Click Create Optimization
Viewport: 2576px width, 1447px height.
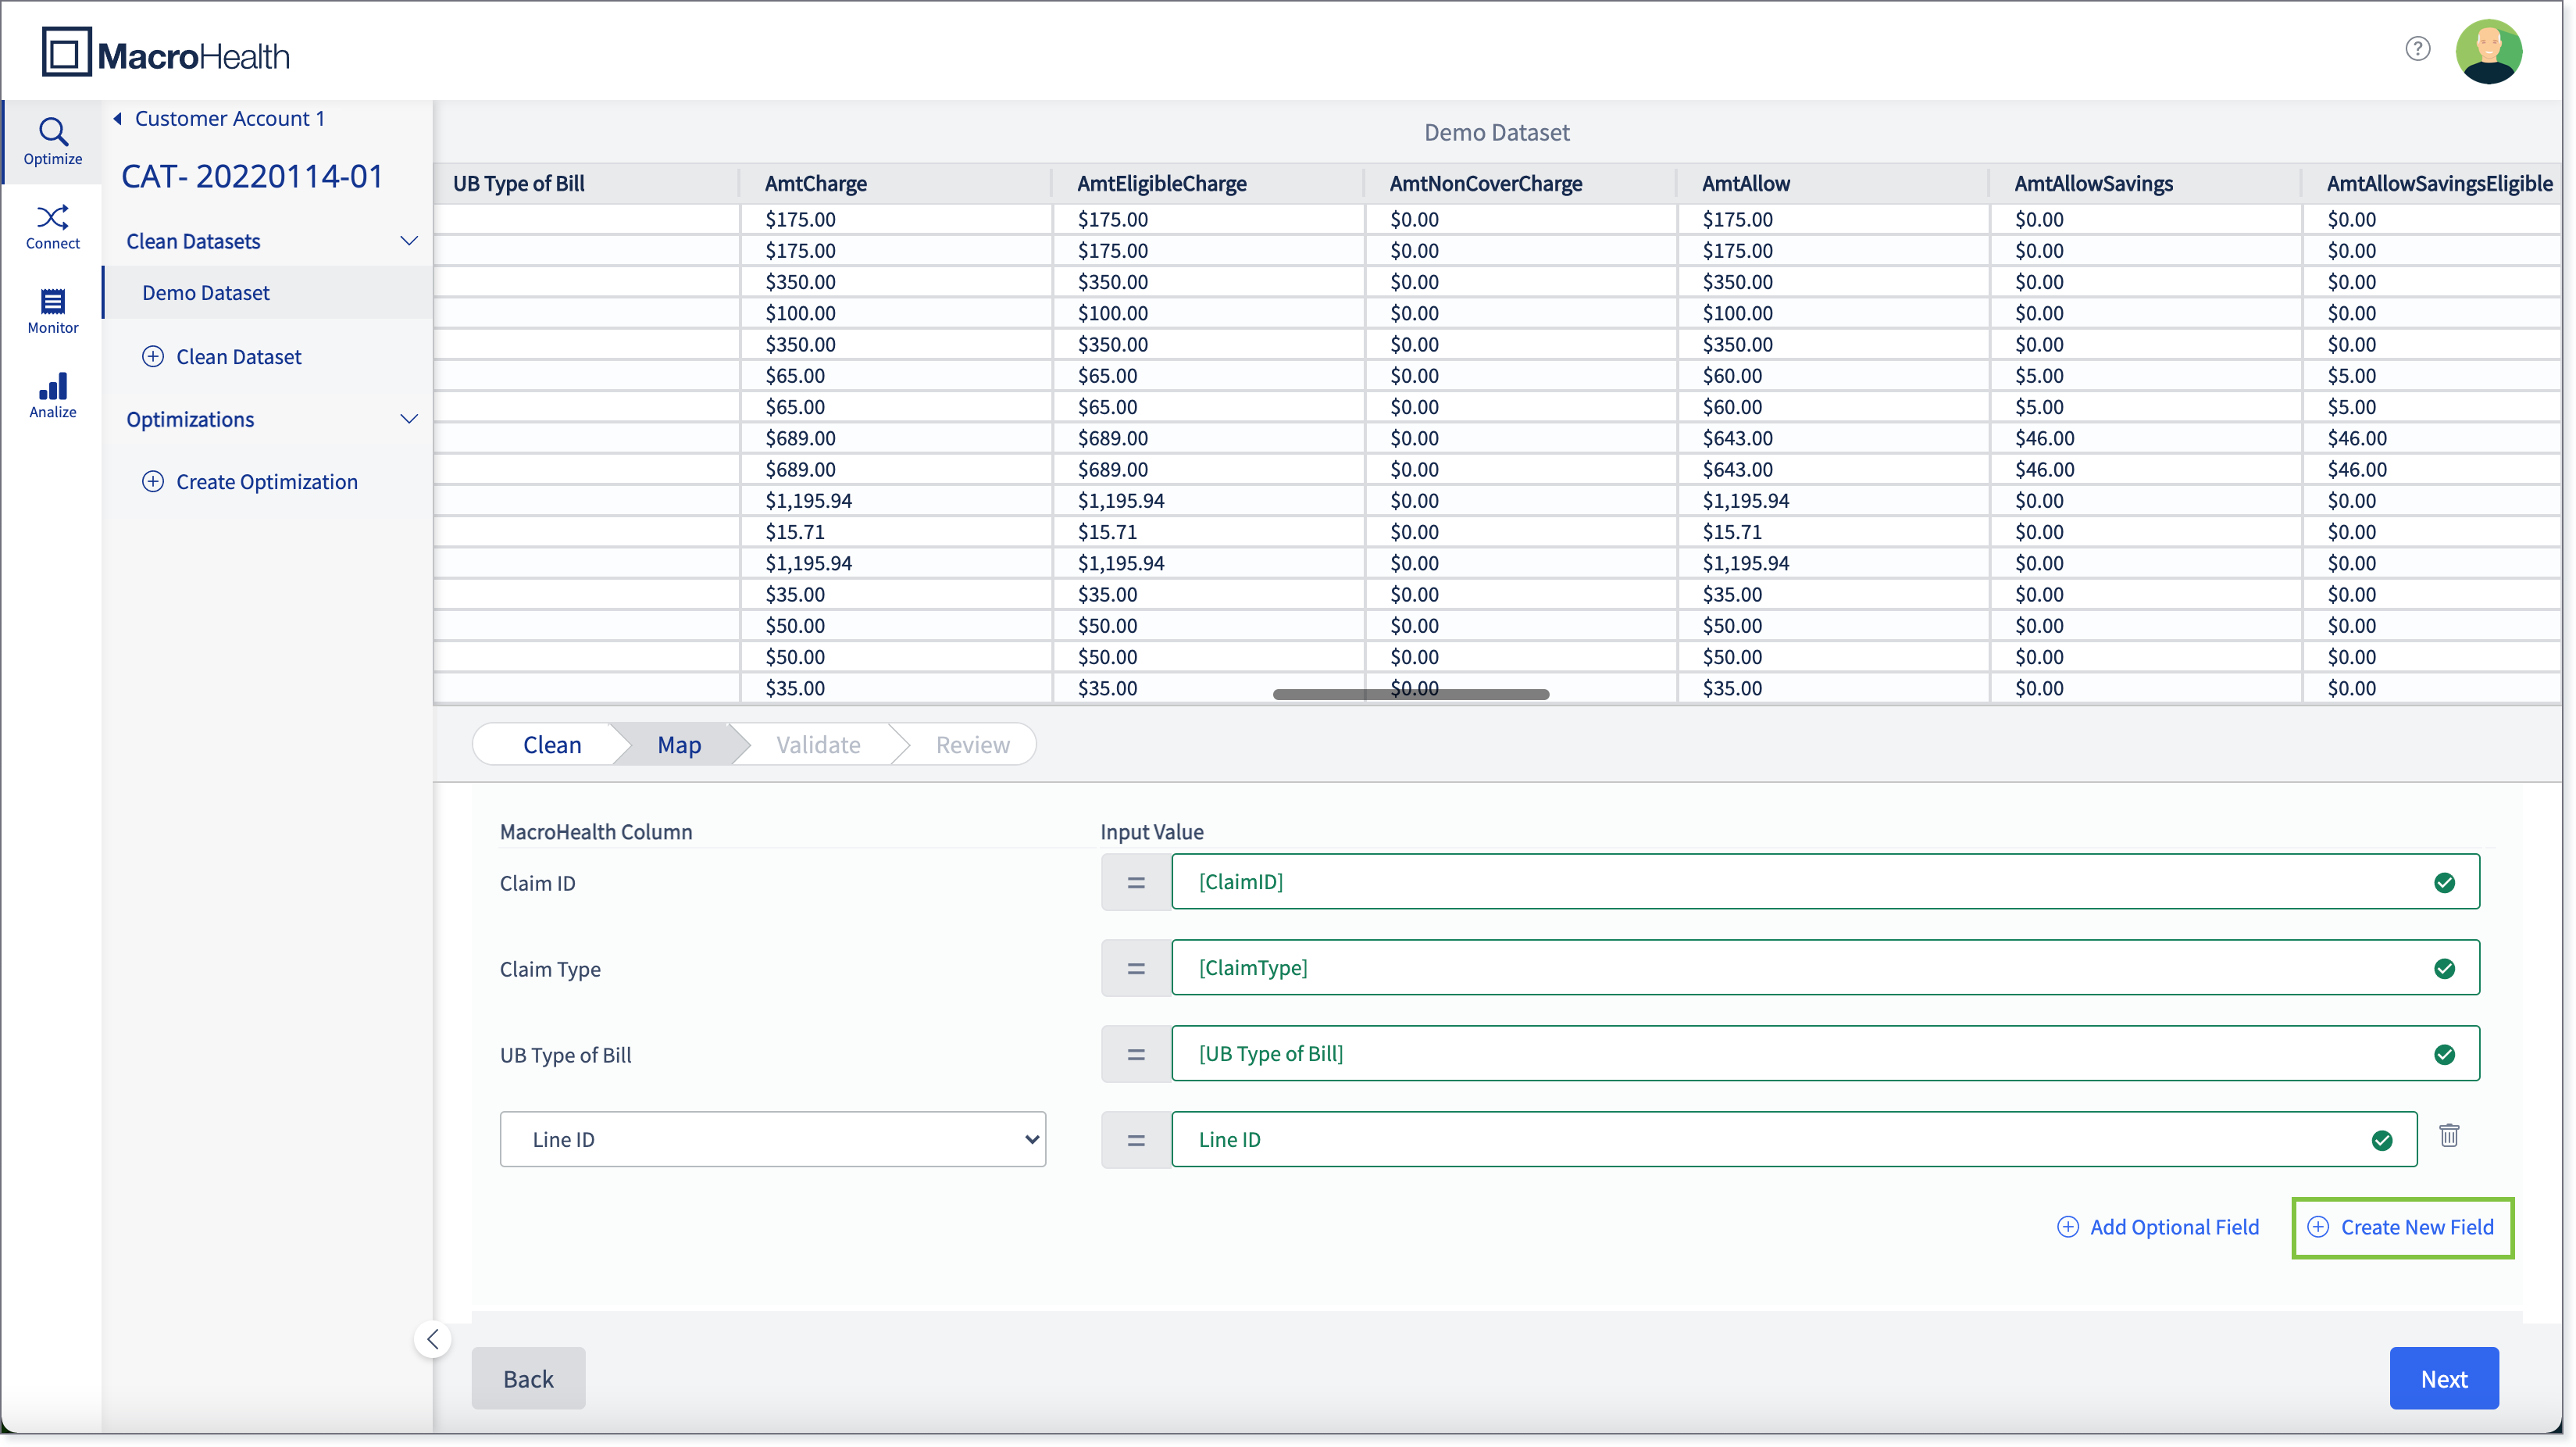click(x=249, y=482)
